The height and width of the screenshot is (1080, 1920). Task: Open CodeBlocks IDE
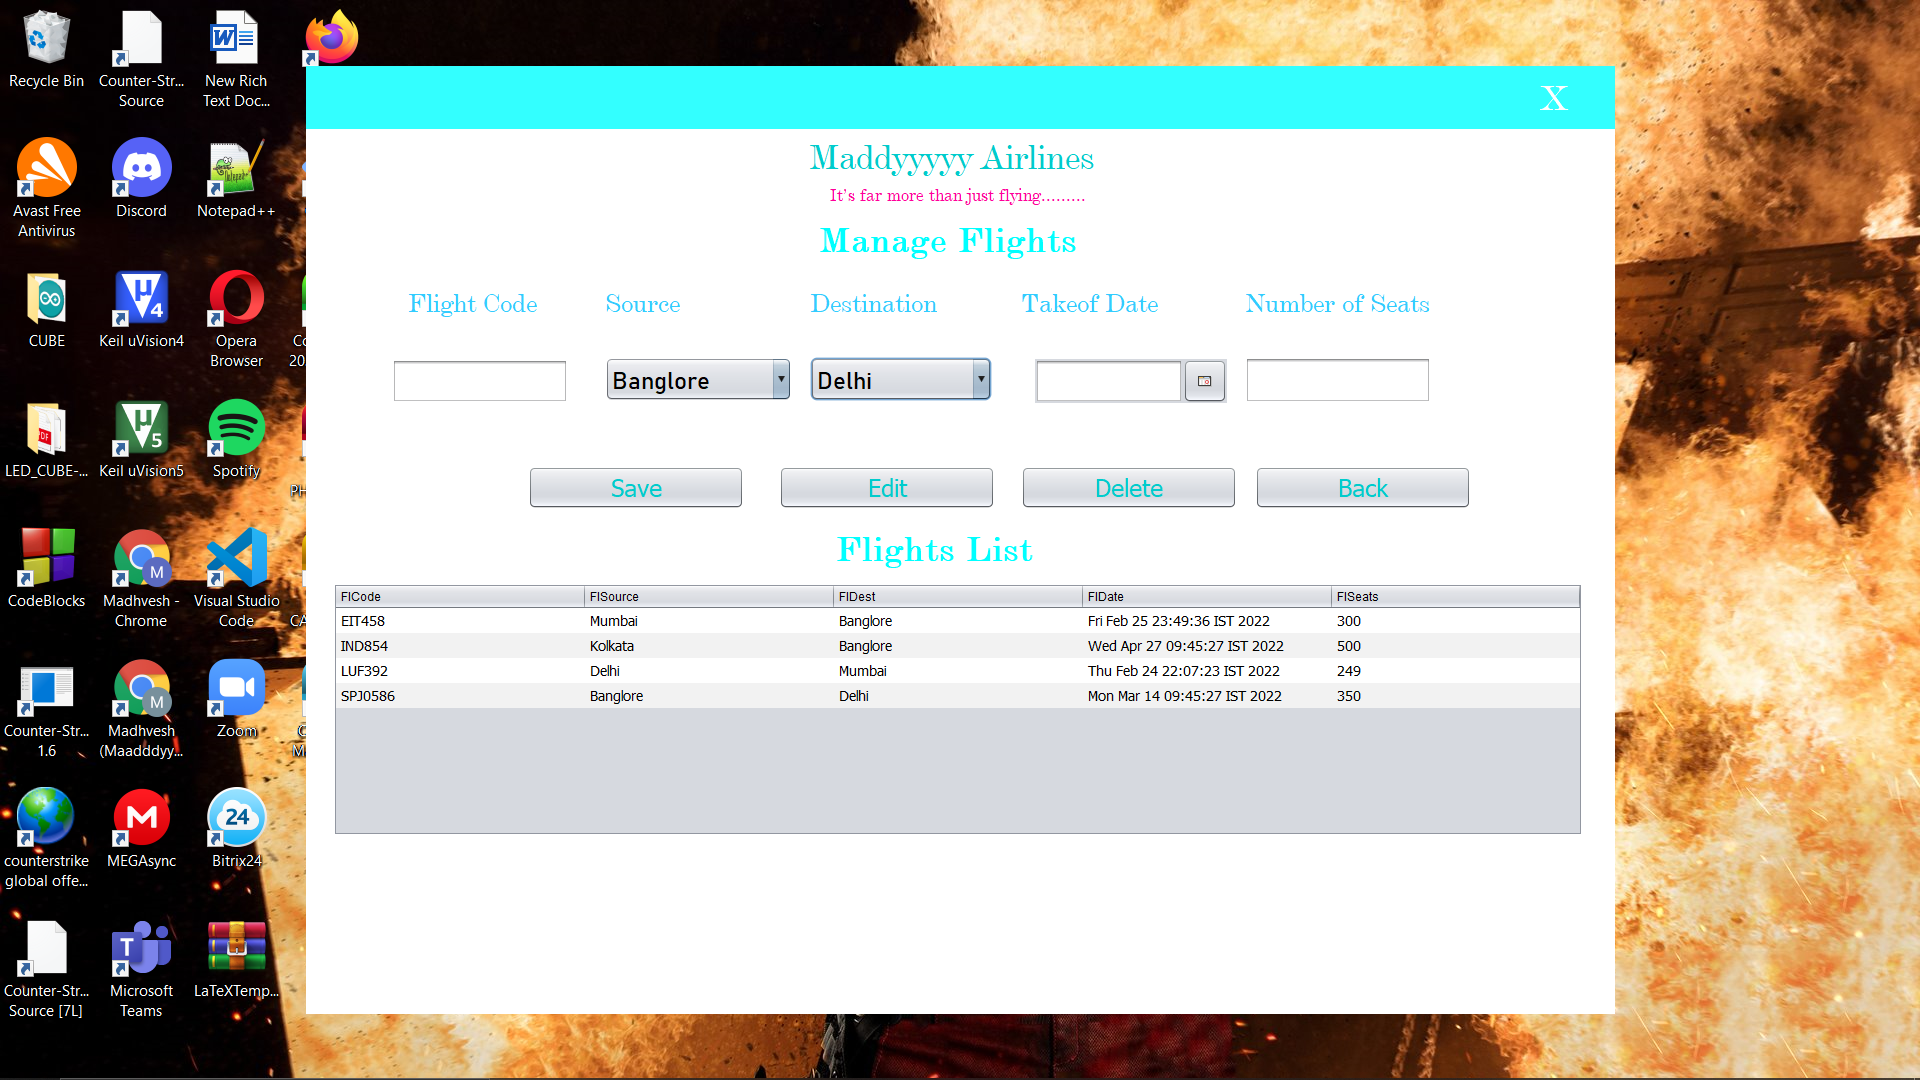click(x=46, y=558)
